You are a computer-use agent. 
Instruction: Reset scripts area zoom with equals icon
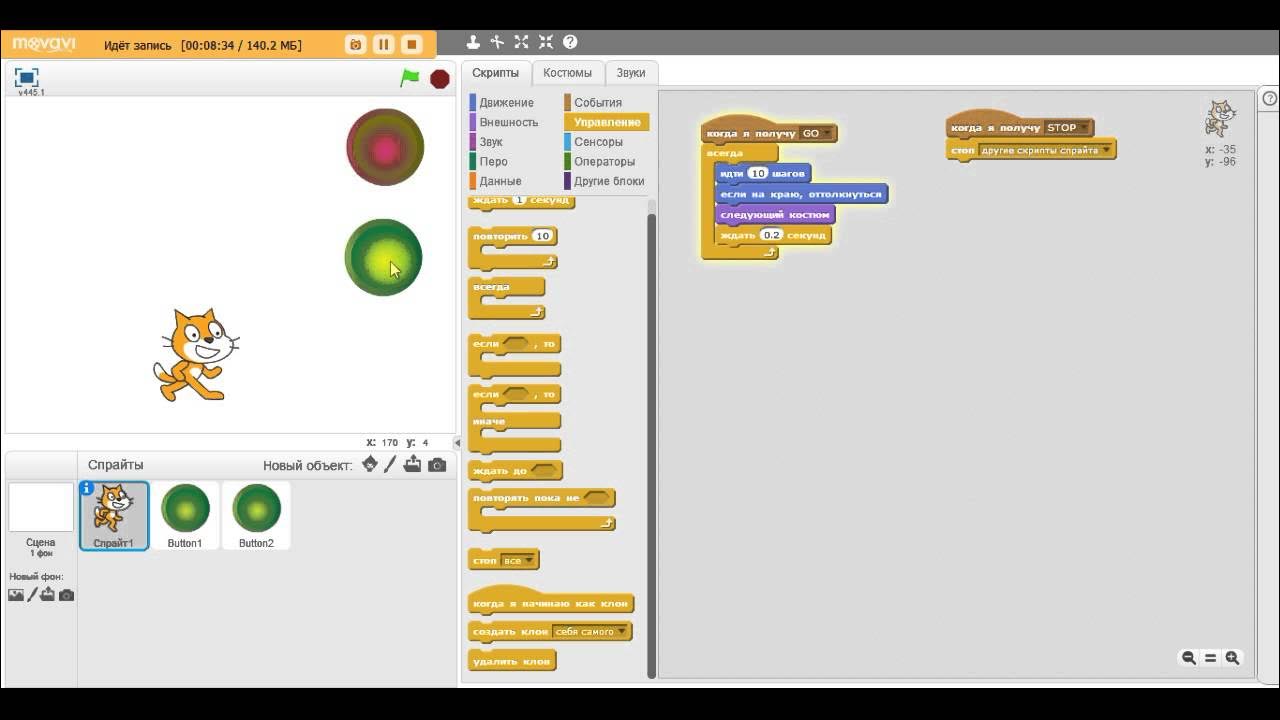point(1210,658)
